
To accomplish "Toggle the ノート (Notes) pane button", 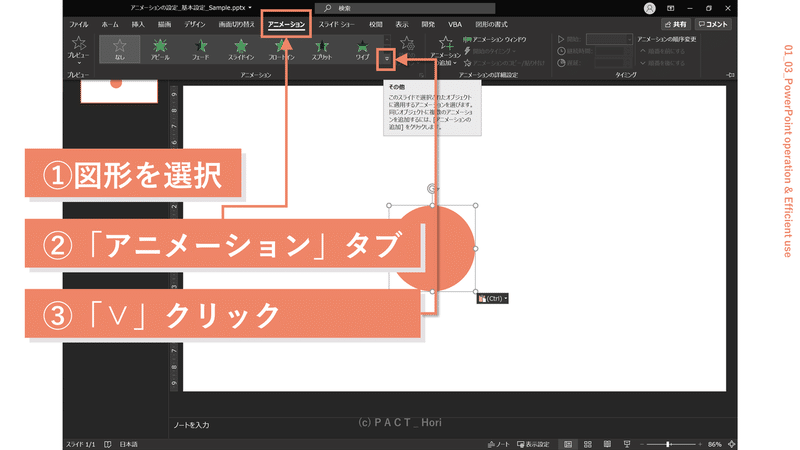I will [498, 444].
